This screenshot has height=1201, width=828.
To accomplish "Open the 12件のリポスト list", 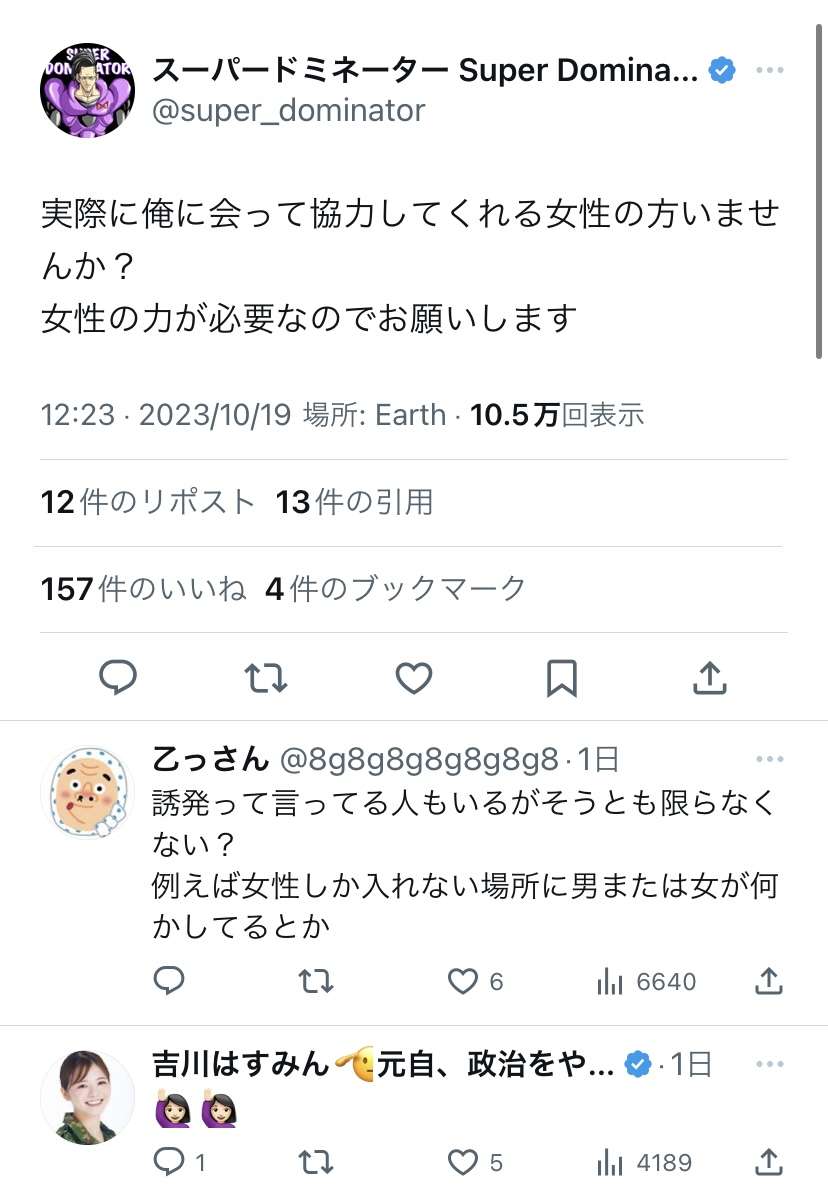I will [x=148, y=502].
